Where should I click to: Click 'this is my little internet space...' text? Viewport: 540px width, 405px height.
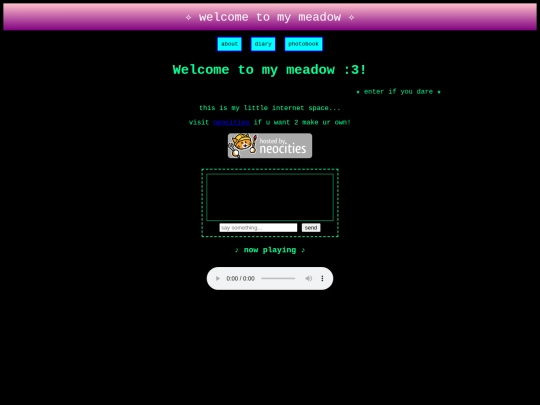tap(270, 108)
